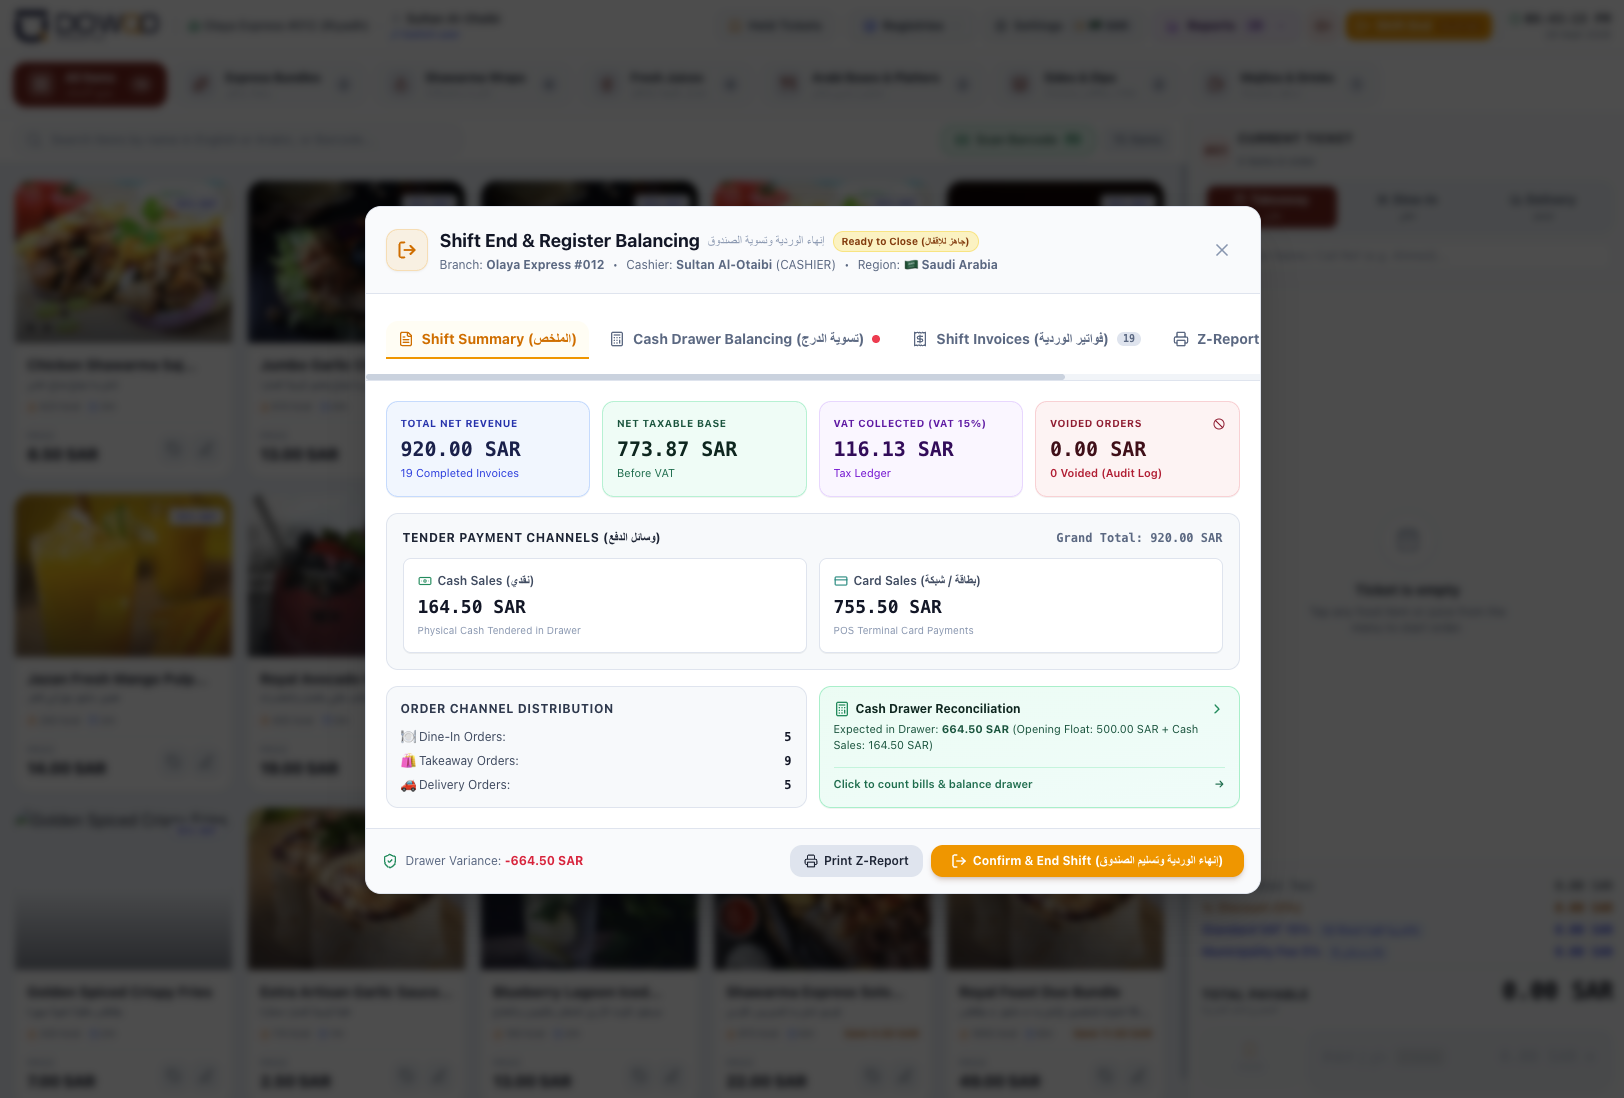The height and width of the screenshot is (1098, 1624).
Task: Click the calculator icon beside Cash Drawer Reconciliation
Action: (842, 709)
